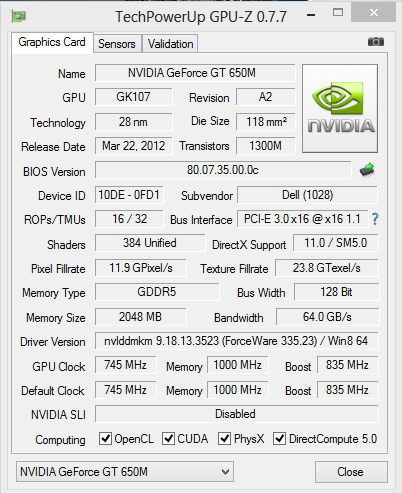Switch to the Validation tab
402x493 pixels.
click(170, 44)
